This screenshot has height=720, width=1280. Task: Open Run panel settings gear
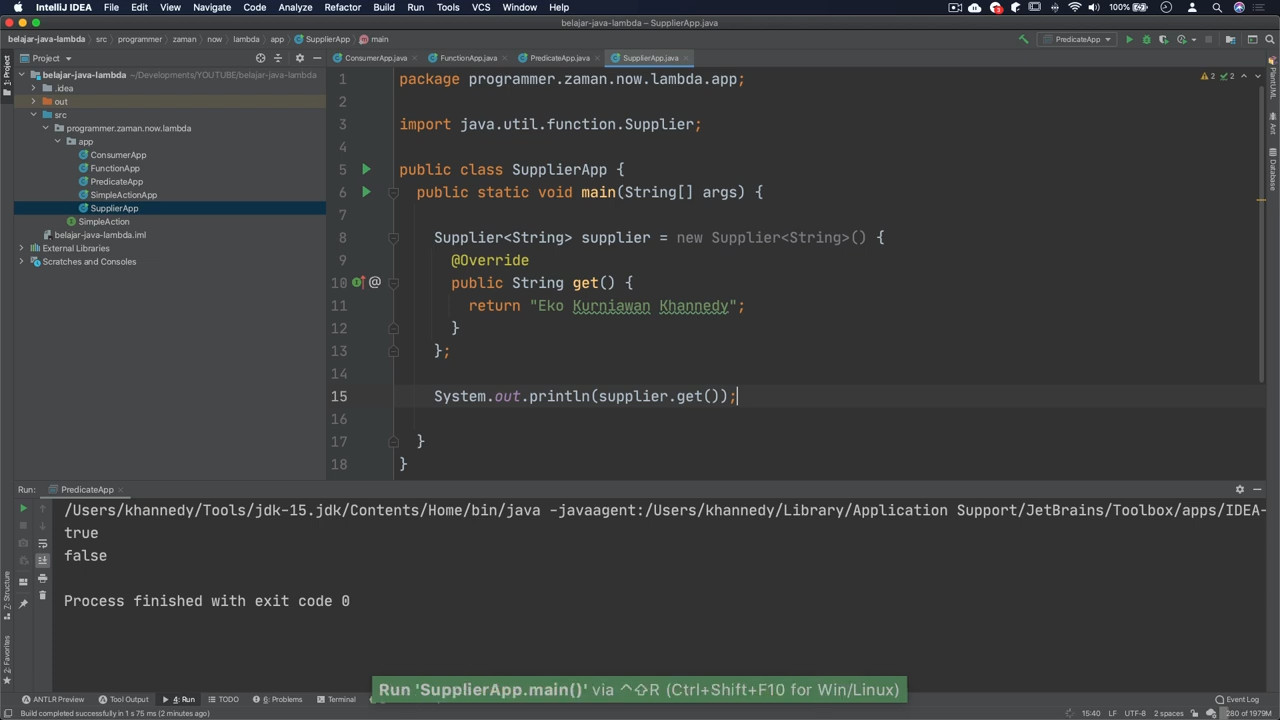pyautogui.click(x=1240, y=490)
